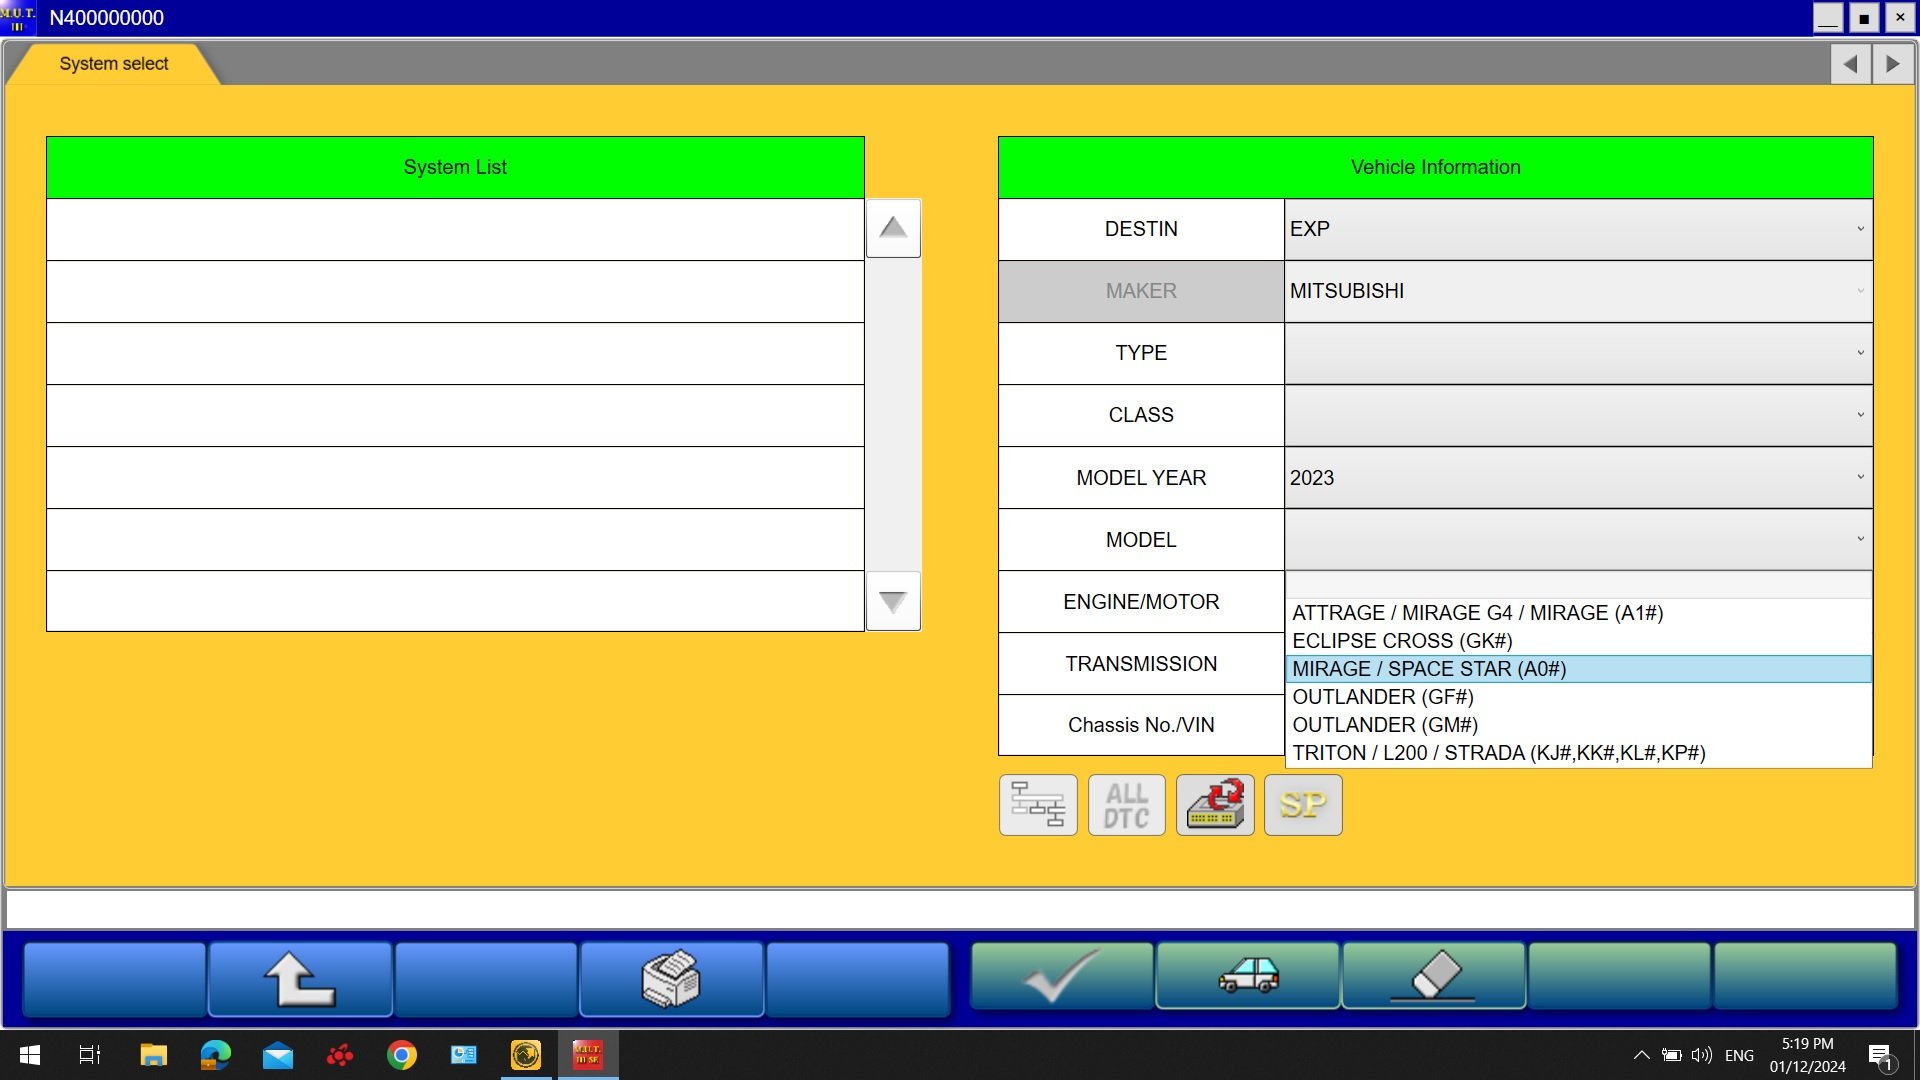1920x1080 pixels.
Task: Confirm with the checkmark button
Action: [x=1062, y=976]
